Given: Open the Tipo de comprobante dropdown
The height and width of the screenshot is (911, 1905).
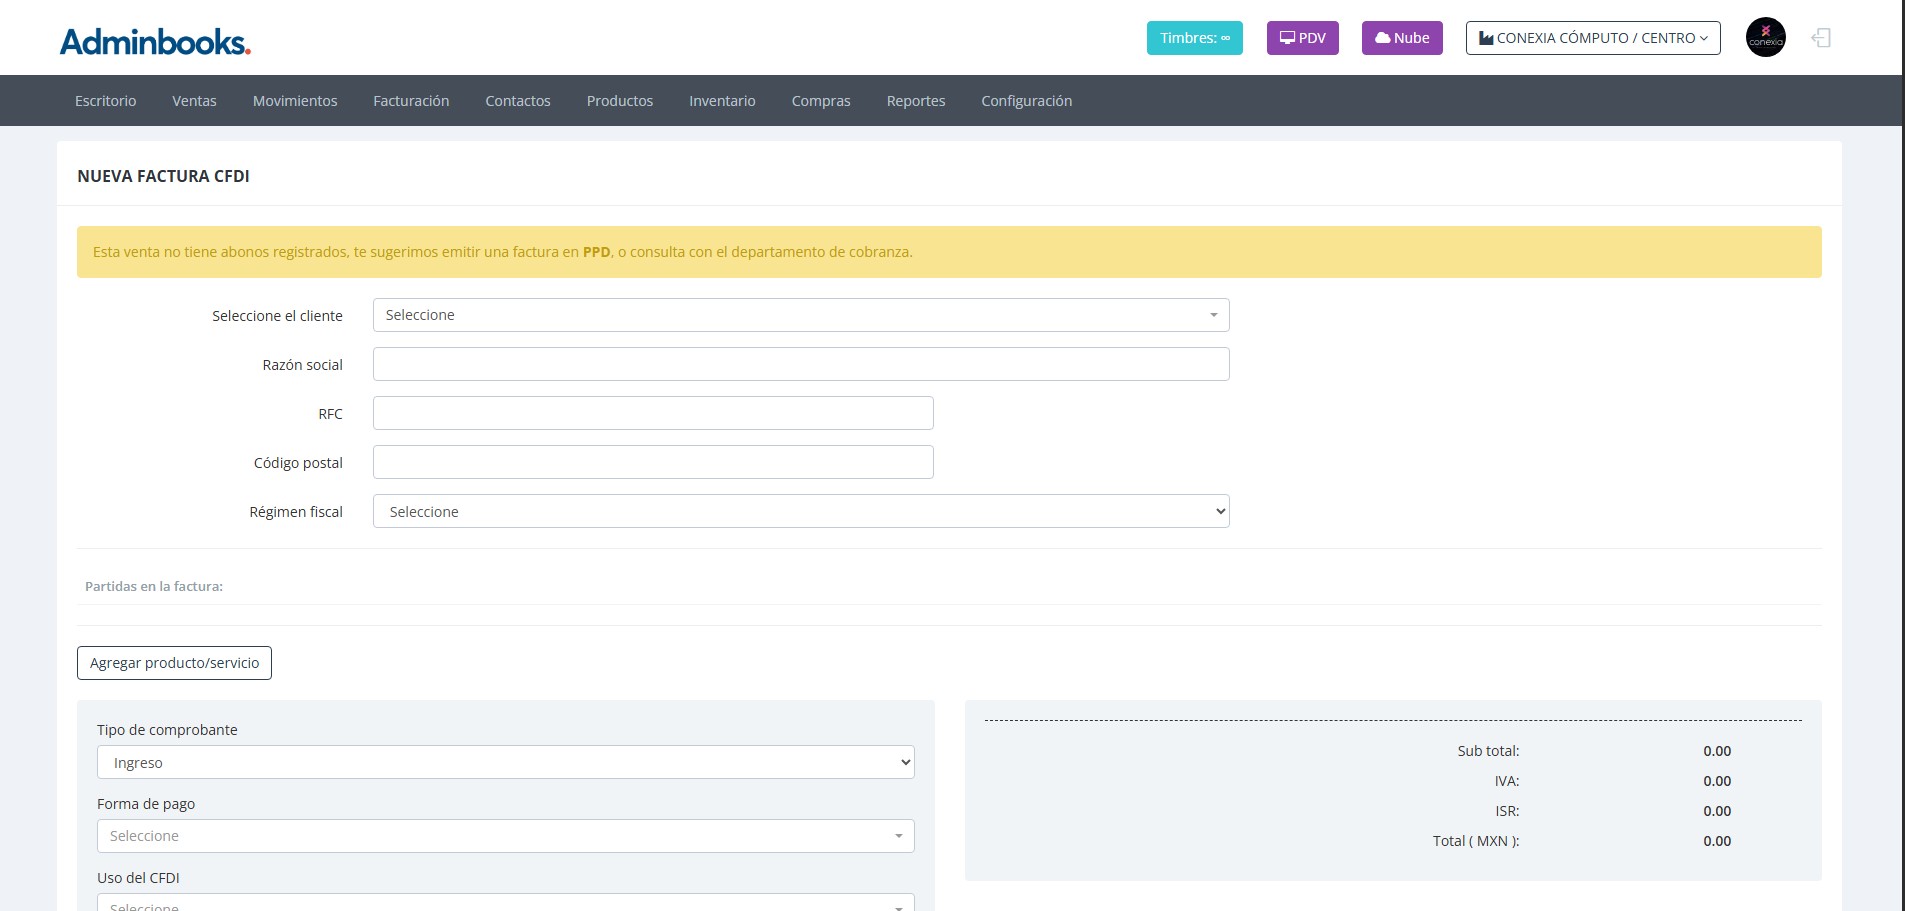Looking at the screenshot, I should (505, 762).
